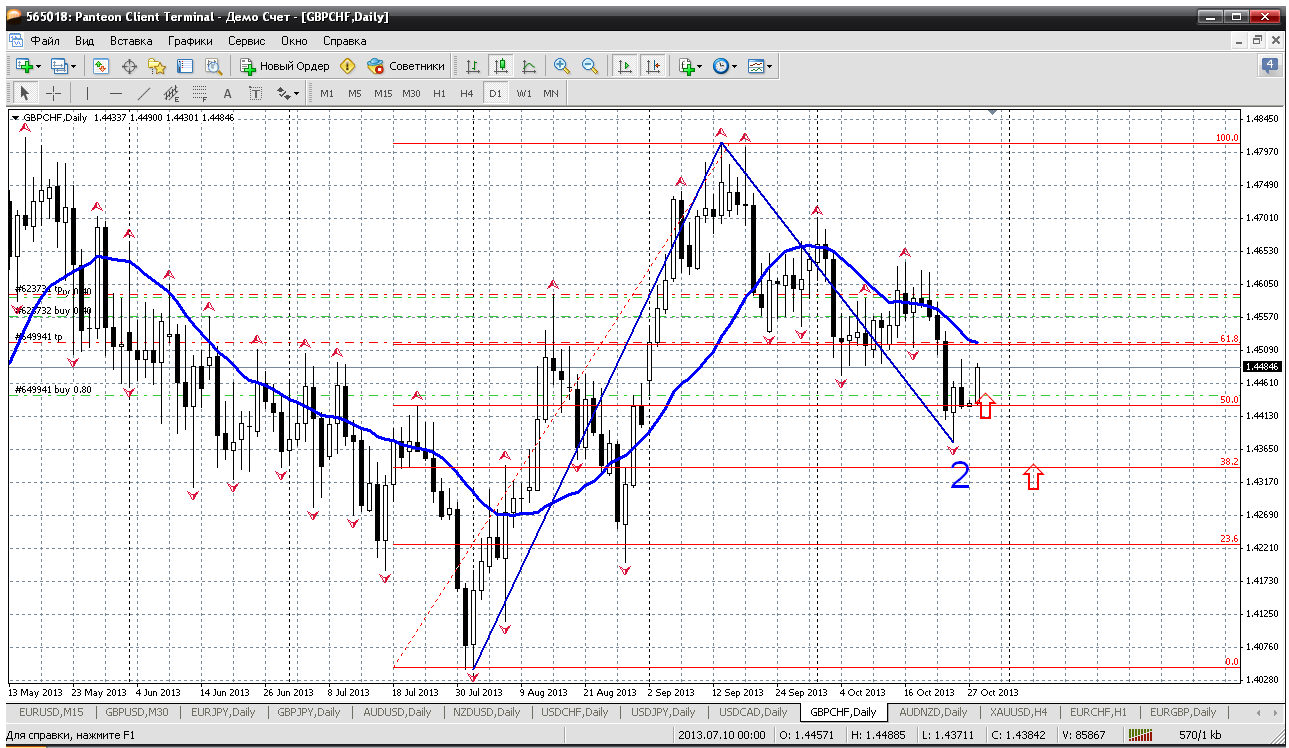Open the Market Watch window icon
Viewport: 1289px width, 748px height.
(101, 66)
